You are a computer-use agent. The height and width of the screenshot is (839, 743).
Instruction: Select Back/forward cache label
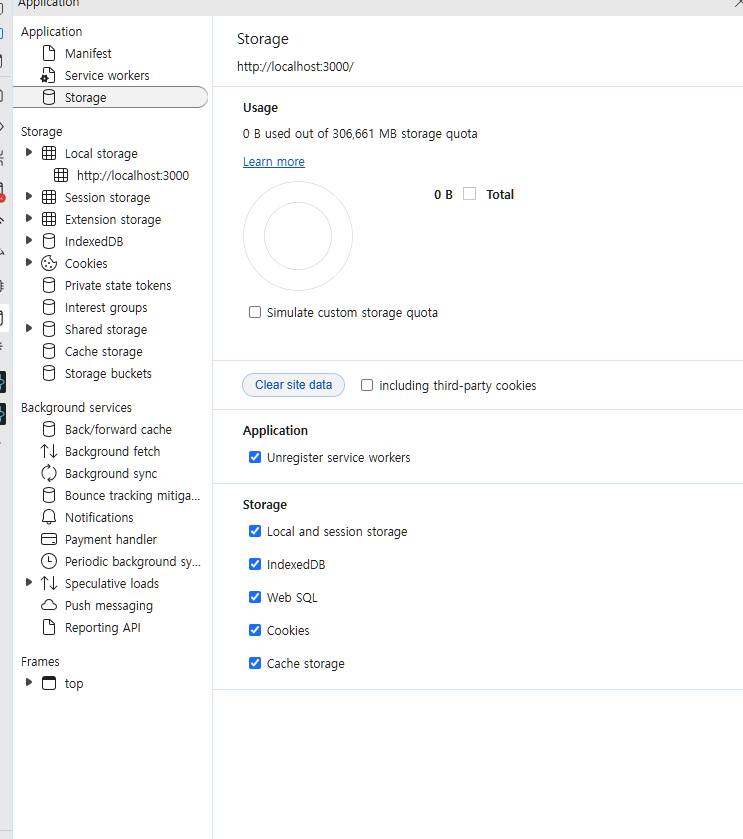pos(118,430)
